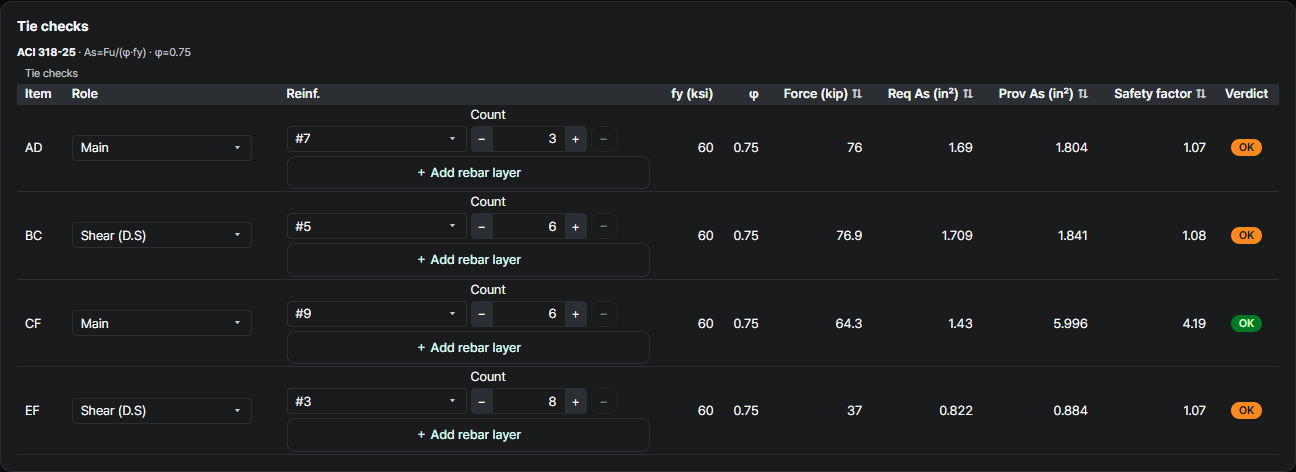Click the ACI 318-25 formula subtitle
Screen dimensions: 1296x472
[x=104, y=51]
